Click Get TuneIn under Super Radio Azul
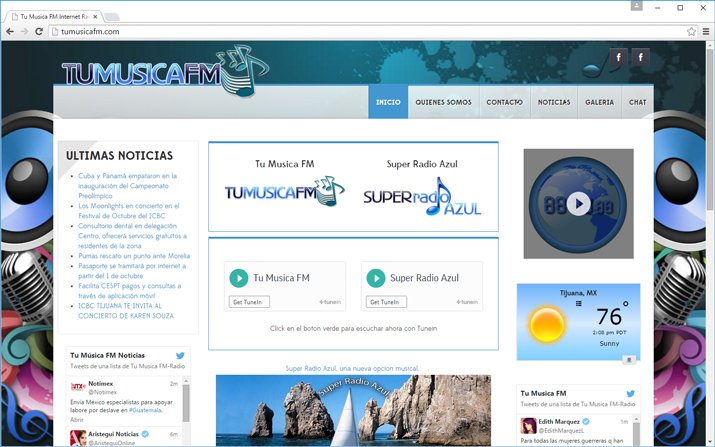Screen dimensions: 715x447 tap(387, 302)
